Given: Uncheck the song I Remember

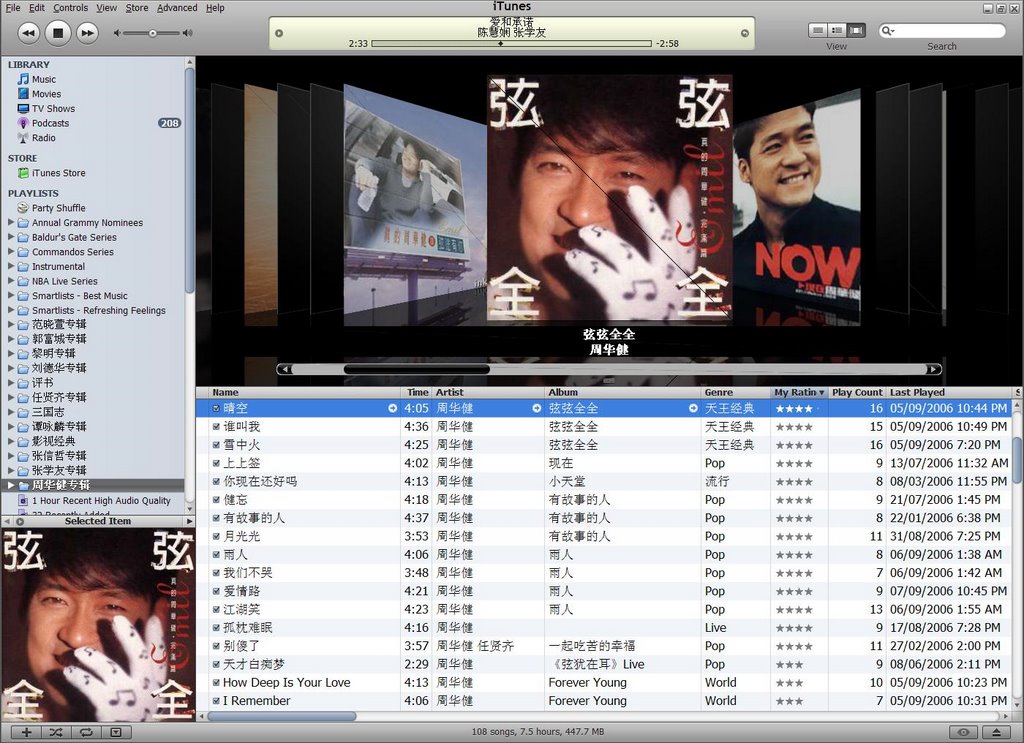Looking at the screenshot, I should point(216,701).
